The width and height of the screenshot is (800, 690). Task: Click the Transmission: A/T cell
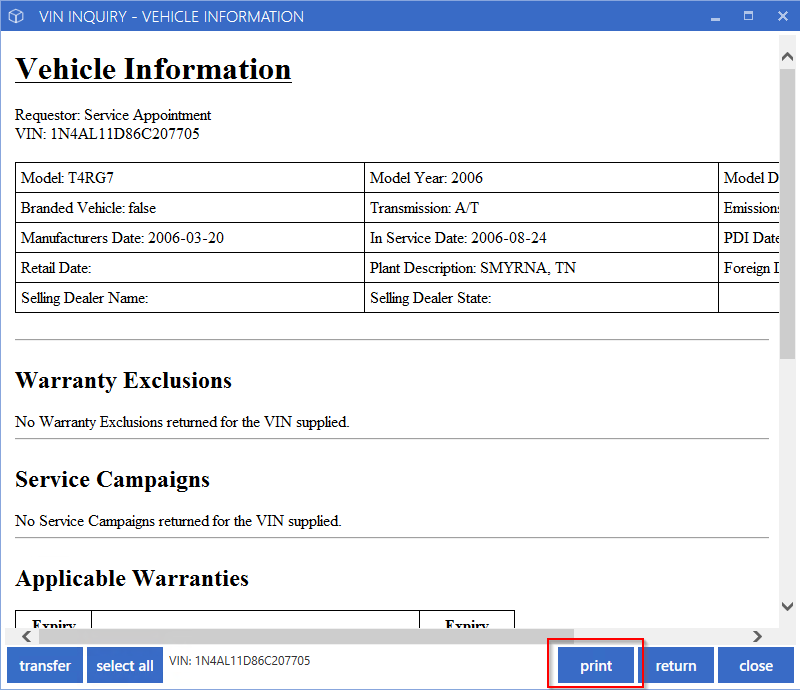[x=541, y=208]
